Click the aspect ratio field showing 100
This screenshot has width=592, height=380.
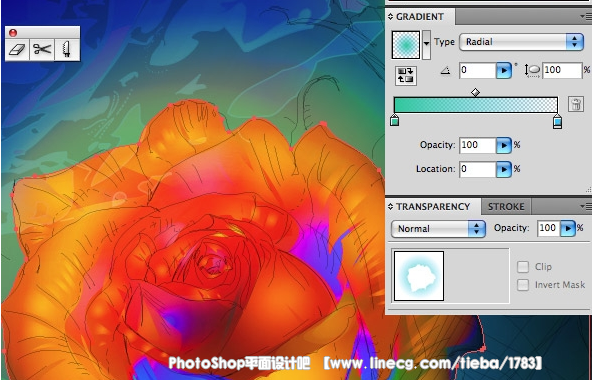(x=562, y=70)
